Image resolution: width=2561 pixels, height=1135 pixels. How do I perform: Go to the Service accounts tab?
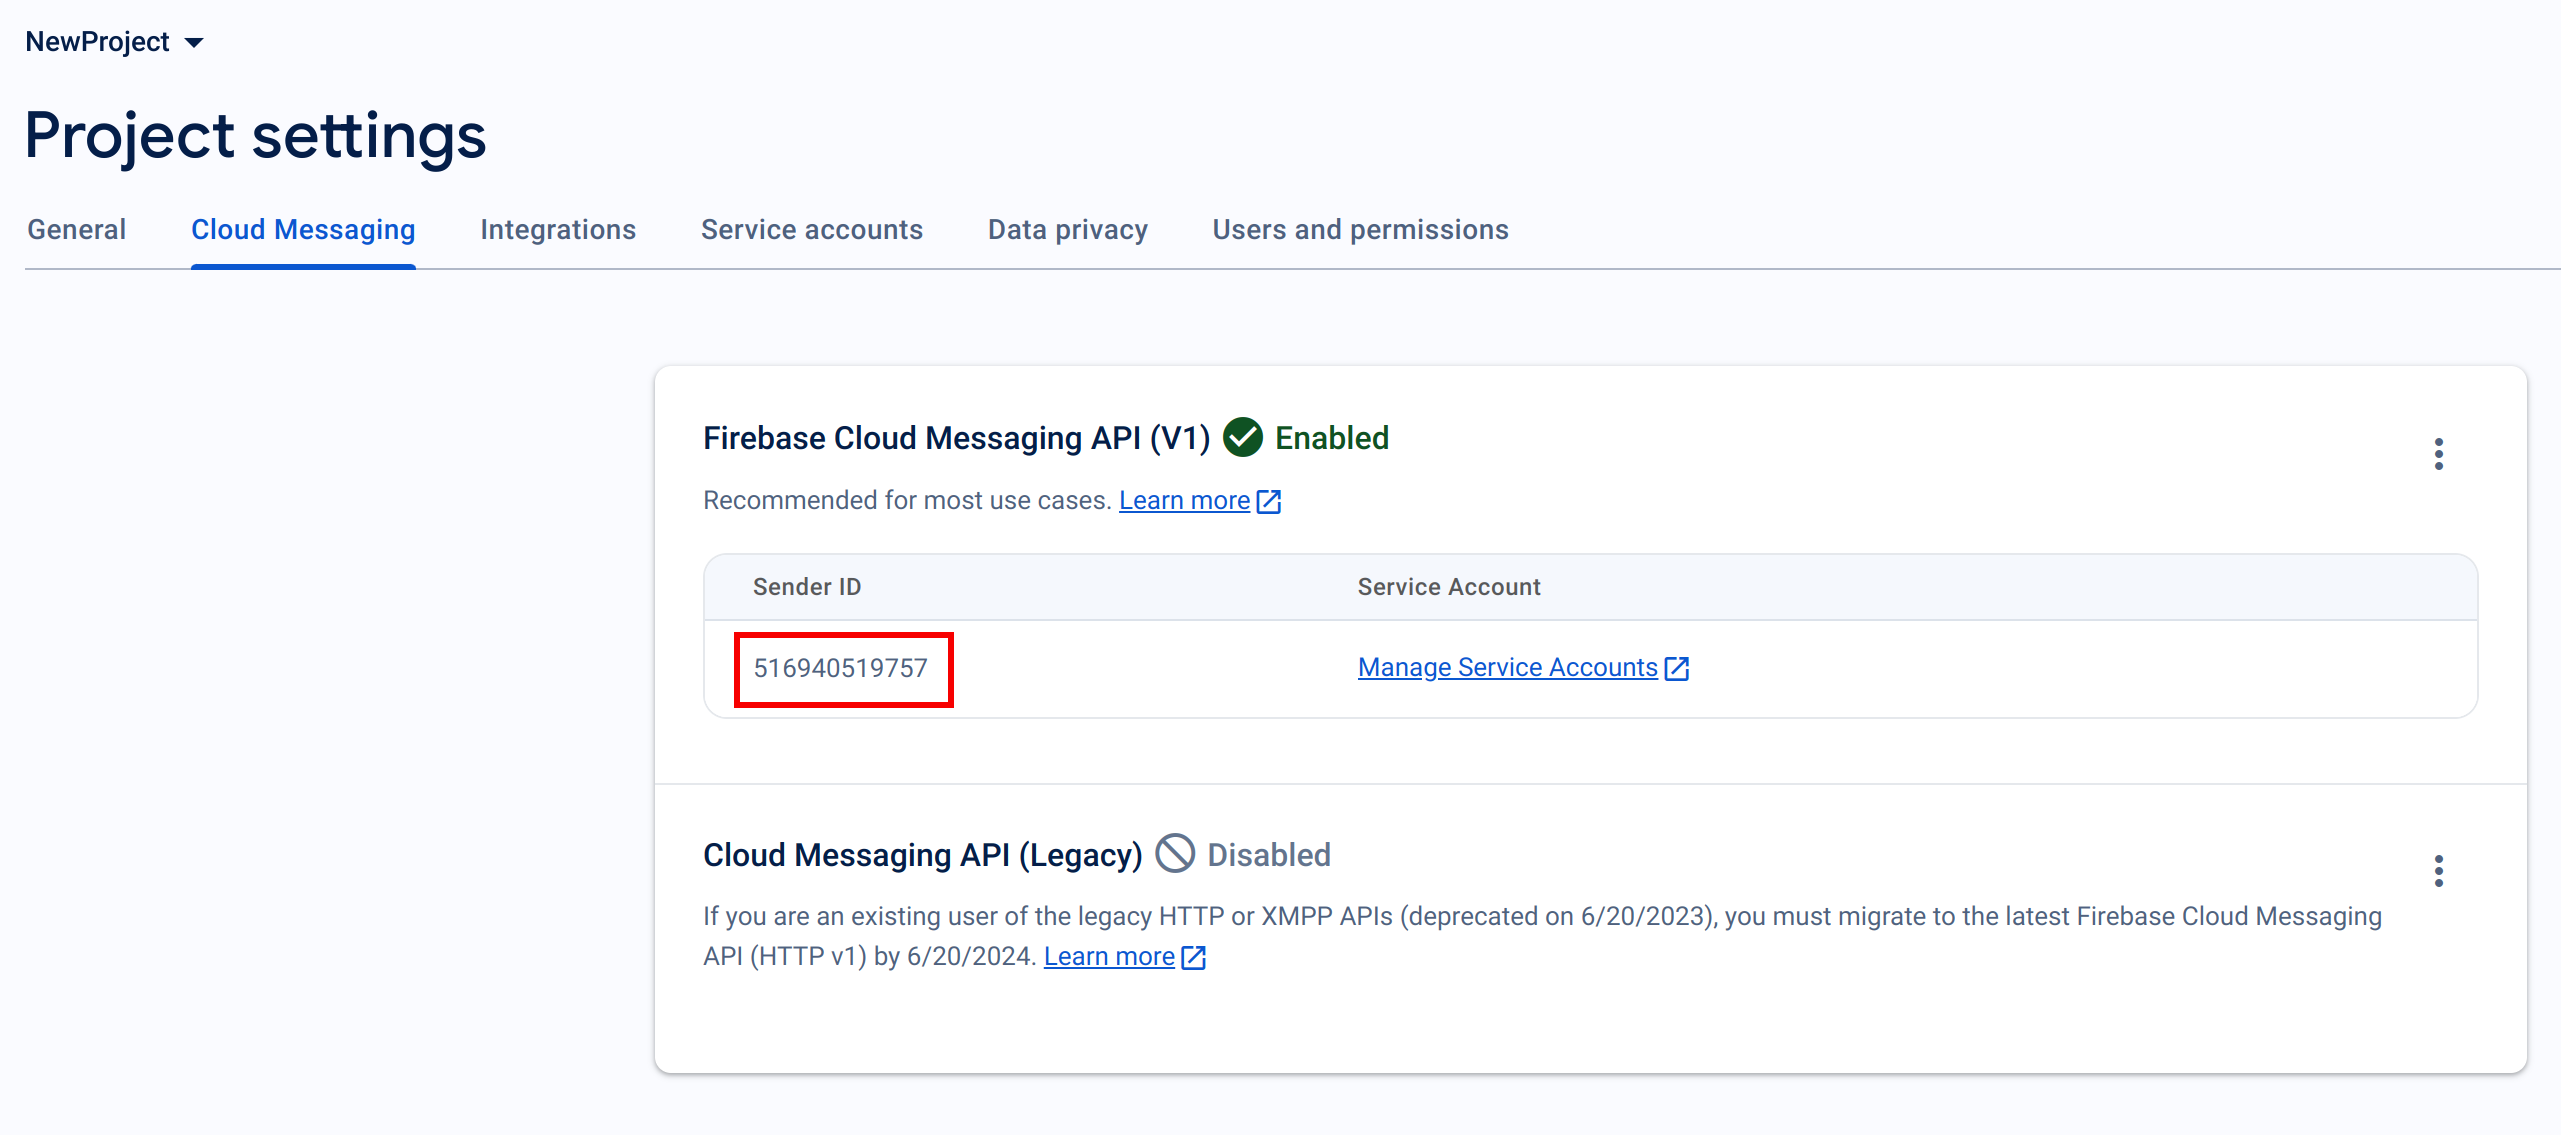click(812, 230)
